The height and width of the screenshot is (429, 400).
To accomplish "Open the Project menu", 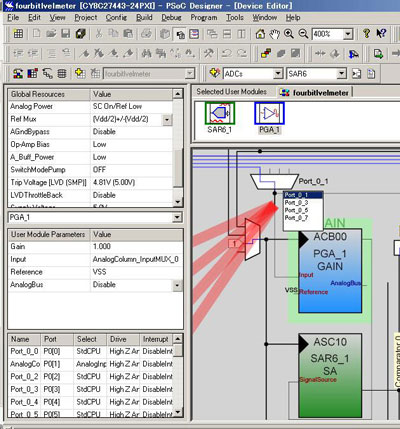I will pyautogui.click(x=86, y=17).
